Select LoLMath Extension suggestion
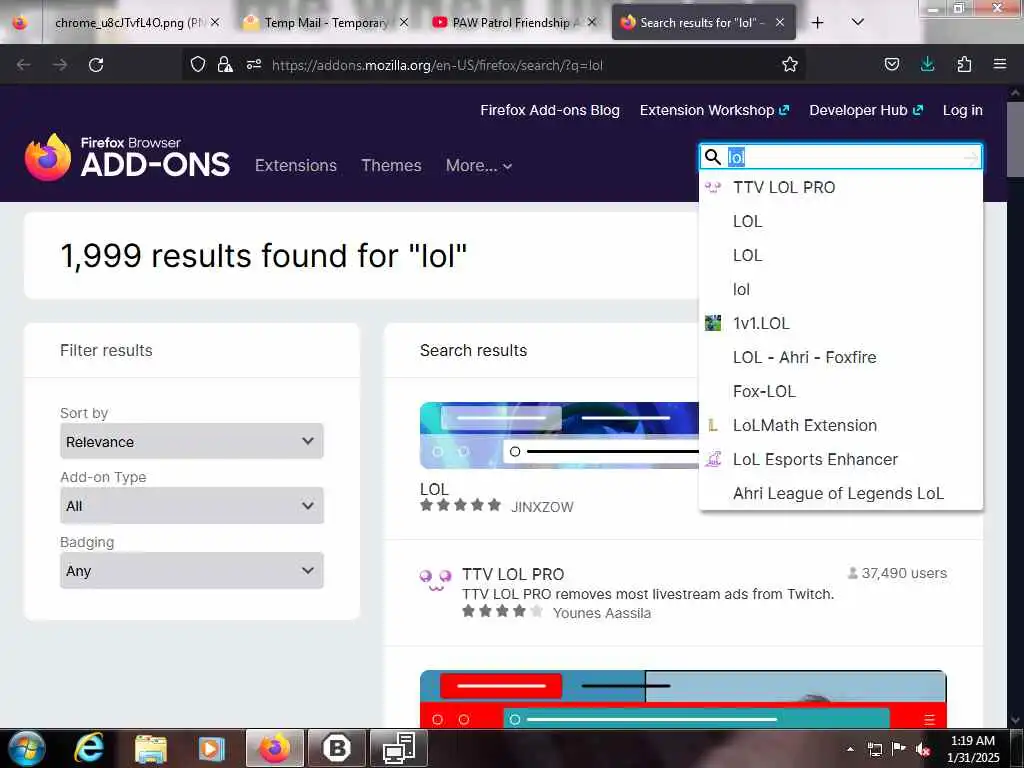The width and height of the screenshot is (1024, 768). pos(840,425)
